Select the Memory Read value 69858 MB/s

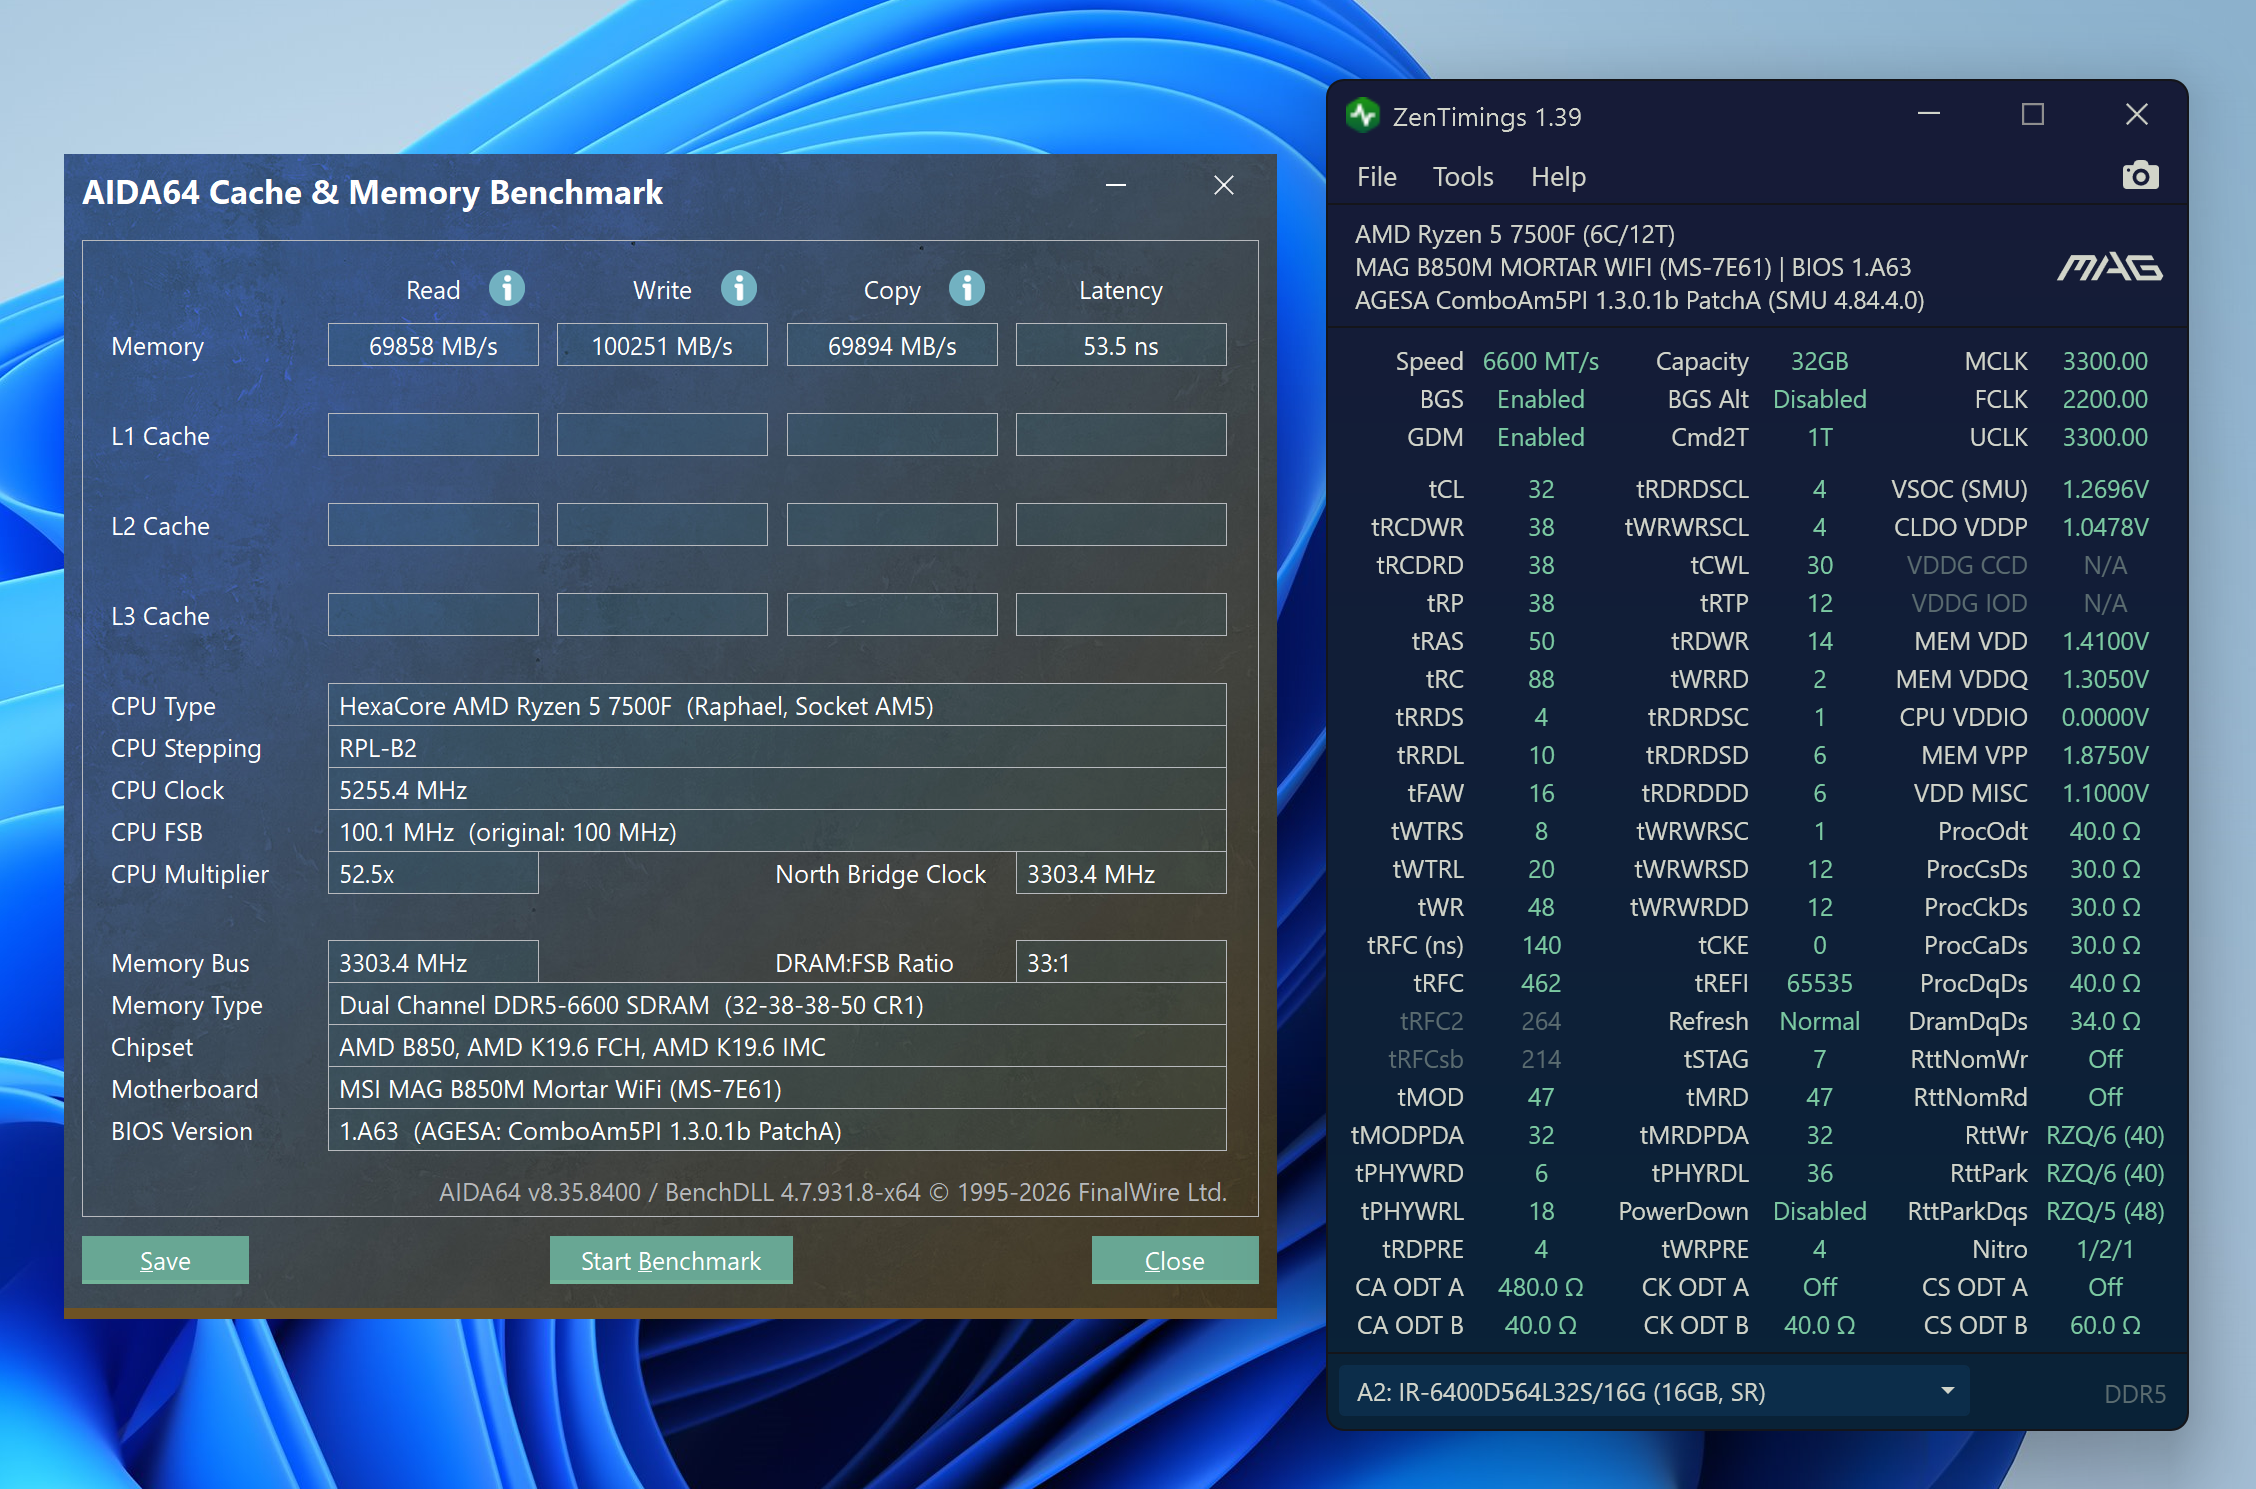click(433, 345)
